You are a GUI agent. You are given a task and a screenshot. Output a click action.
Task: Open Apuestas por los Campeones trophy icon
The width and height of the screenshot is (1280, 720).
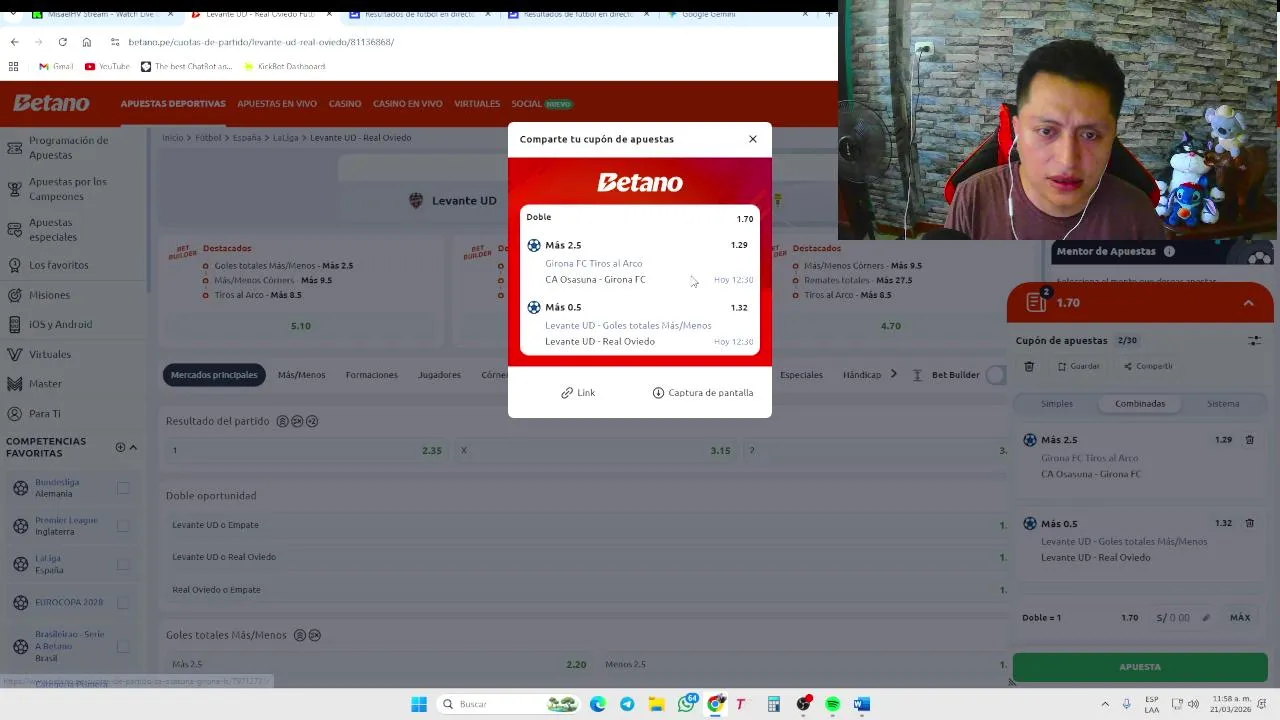click(14, 189)
